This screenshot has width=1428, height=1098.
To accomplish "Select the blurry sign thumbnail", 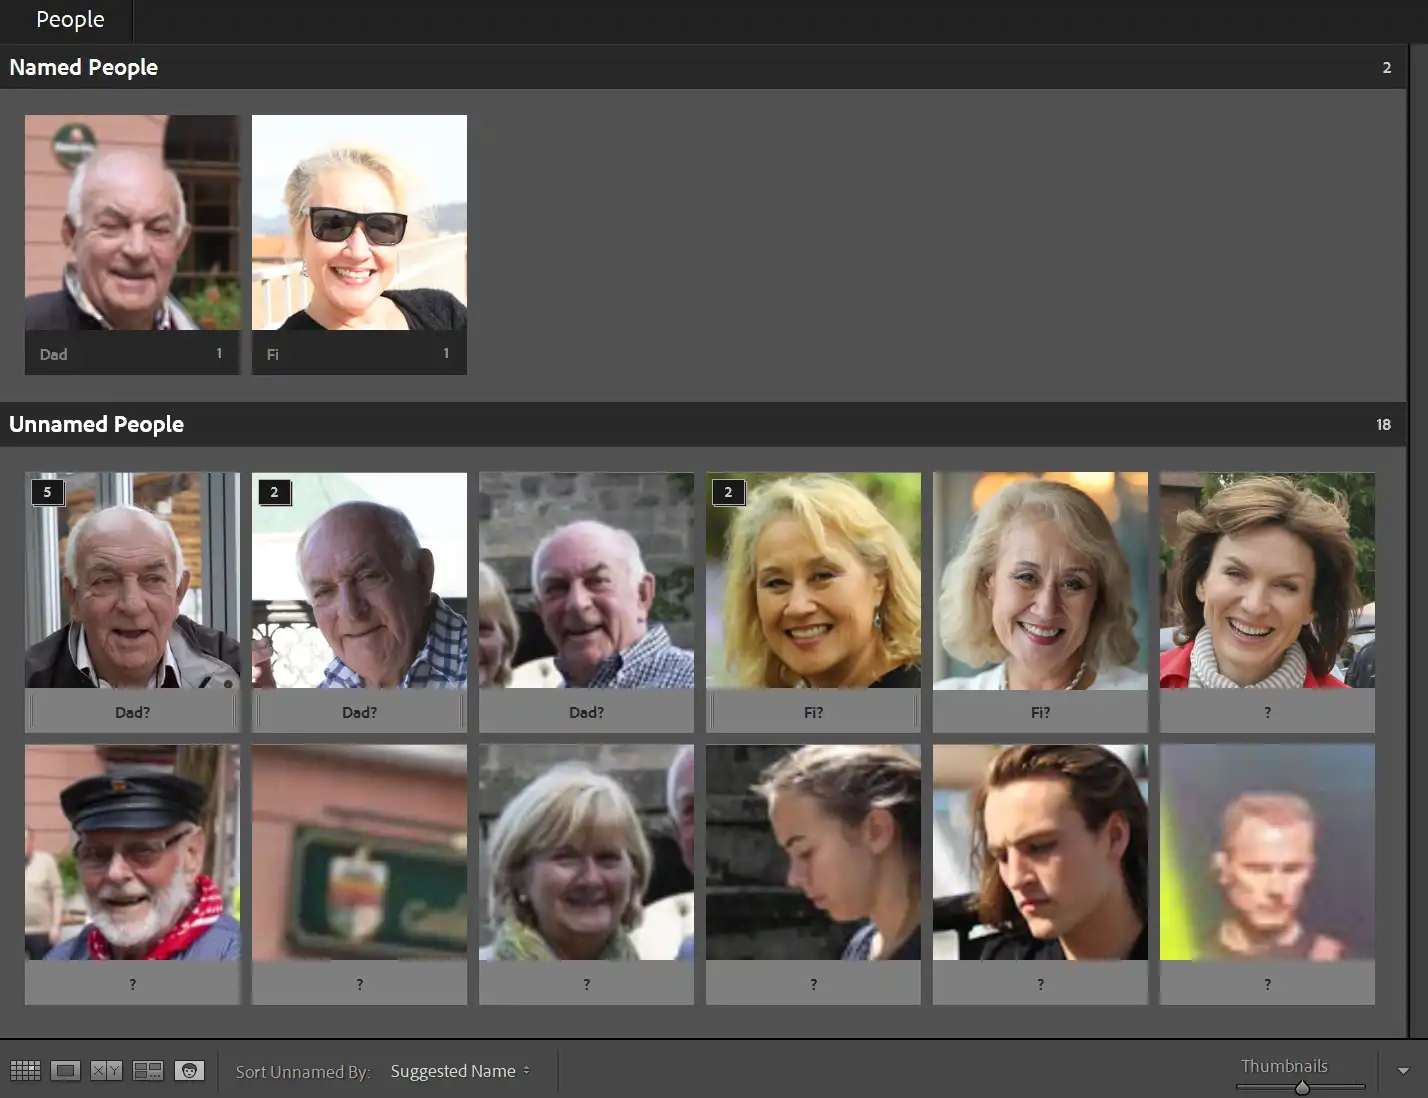I will point(359,852).
